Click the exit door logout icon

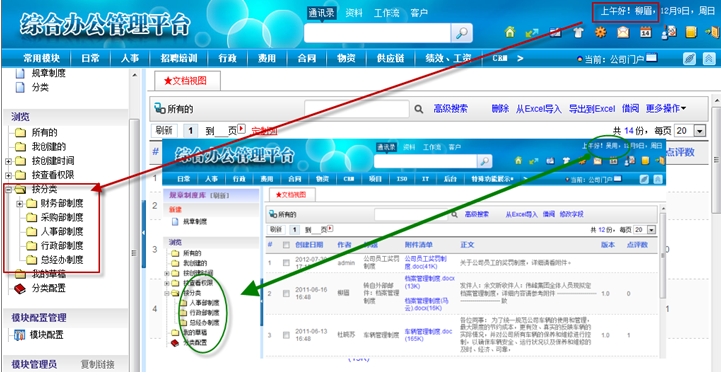712,32
